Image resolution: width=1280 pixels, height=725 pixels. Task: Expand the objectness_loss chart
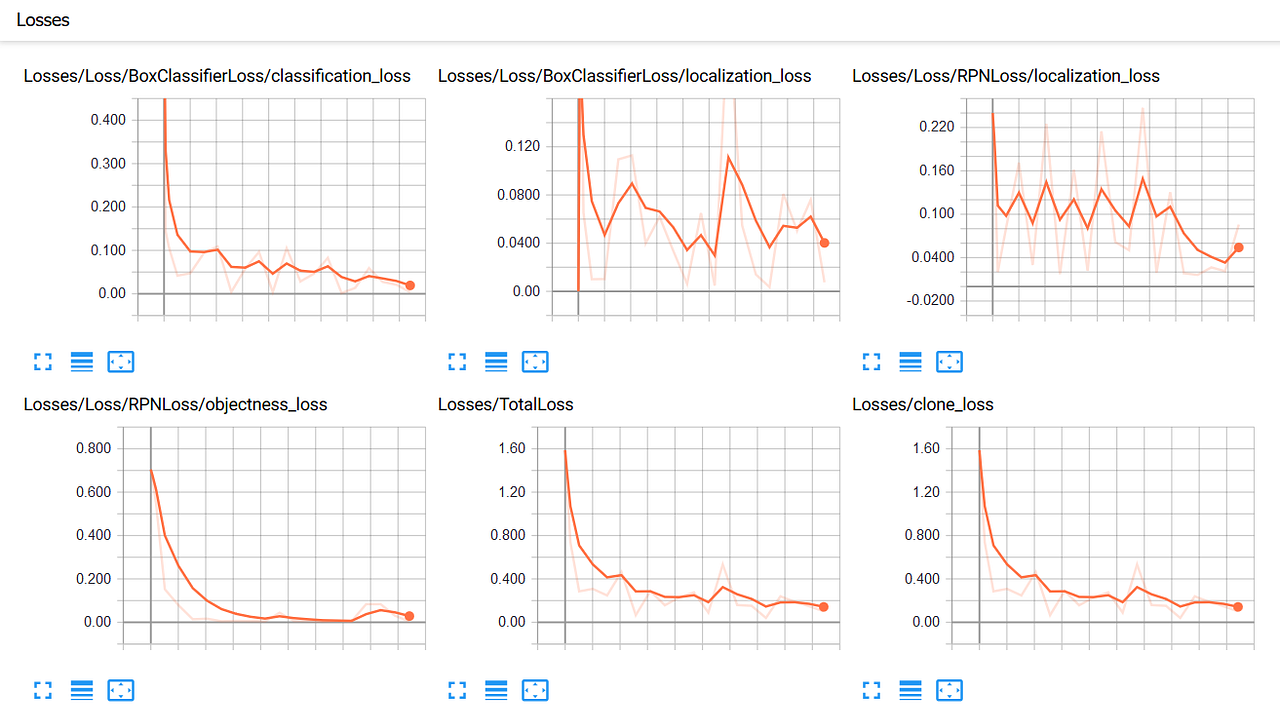42,690
